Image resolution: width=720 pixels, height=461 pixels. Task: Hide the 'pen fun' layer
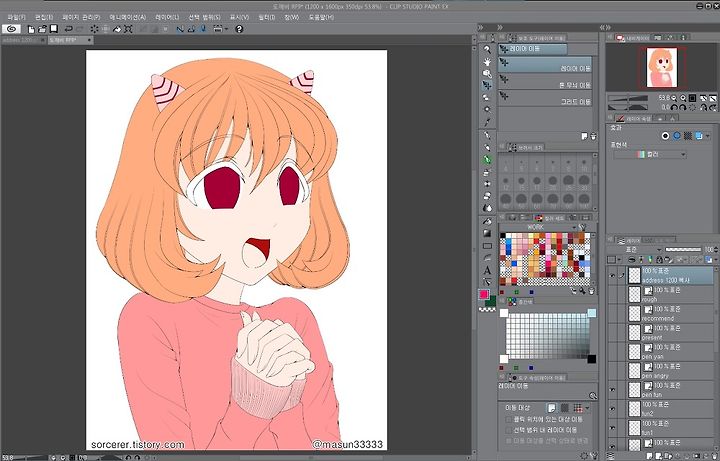pyautogui.click(x=612, y=389)
